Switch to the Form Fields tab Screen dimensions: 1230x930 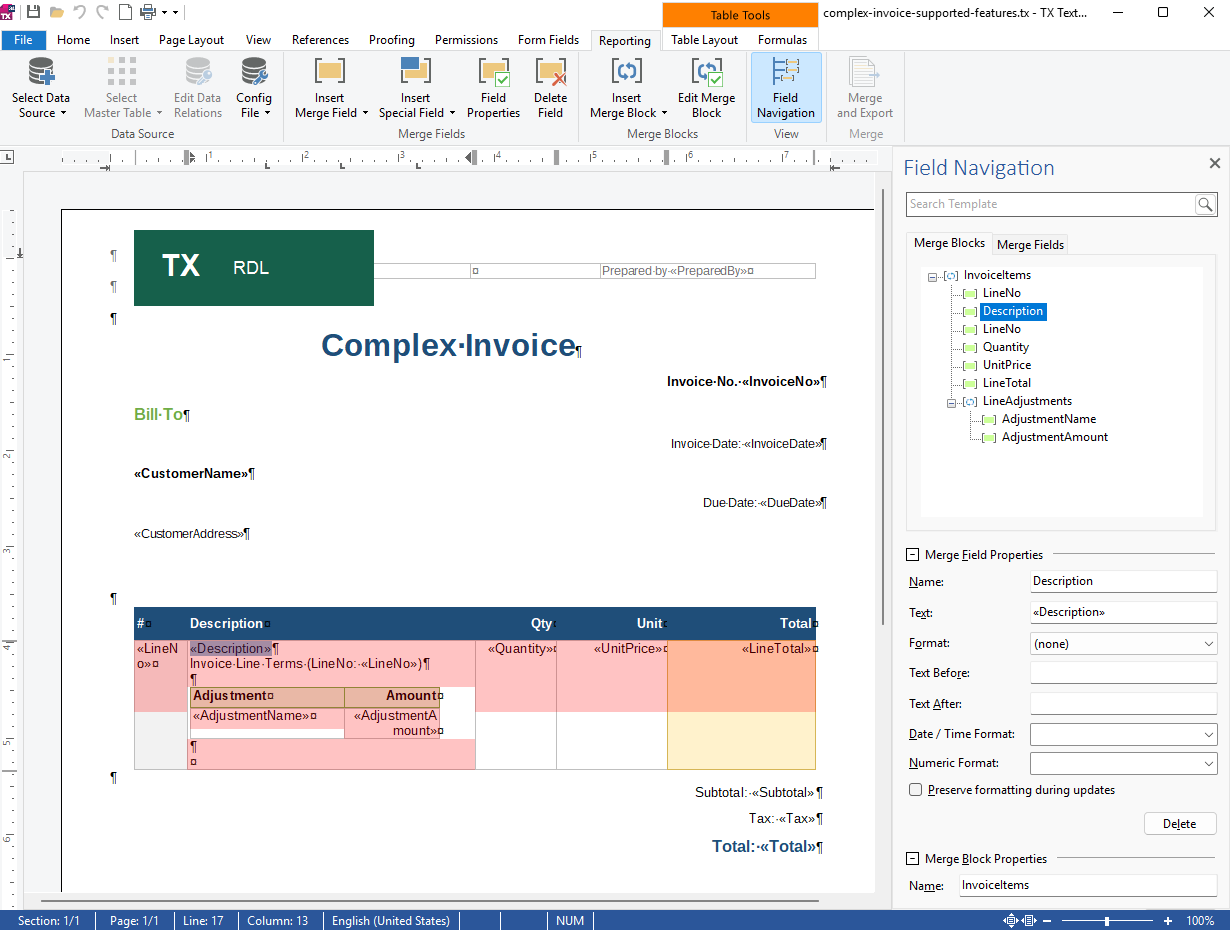[x=548, y=40]
